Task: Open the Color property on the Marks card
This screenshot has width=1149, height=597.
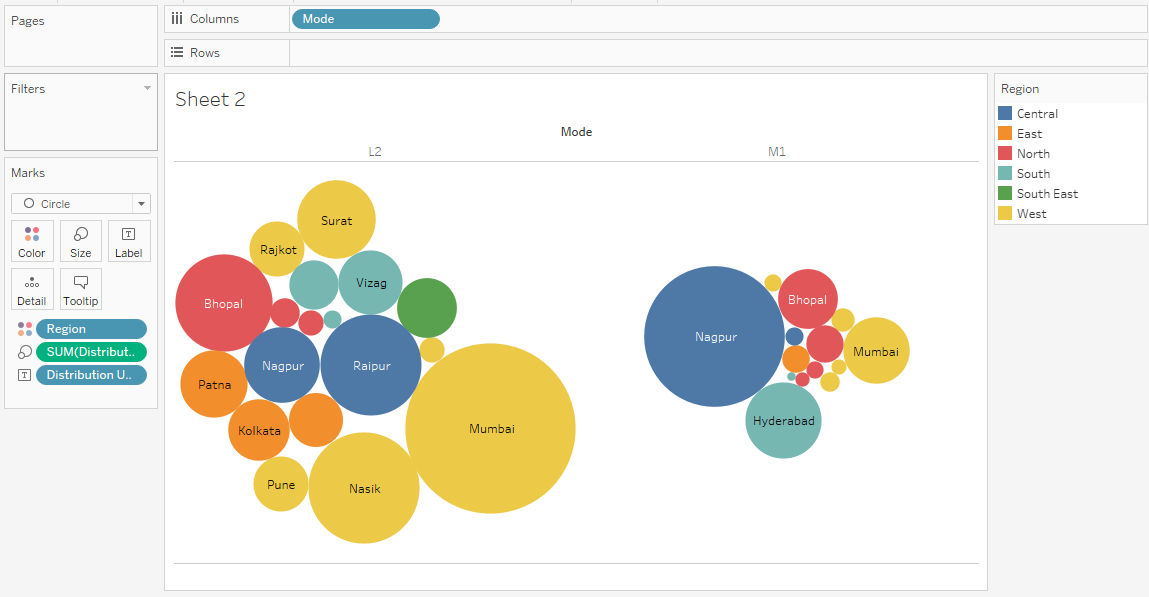Action: click(31, 240)
